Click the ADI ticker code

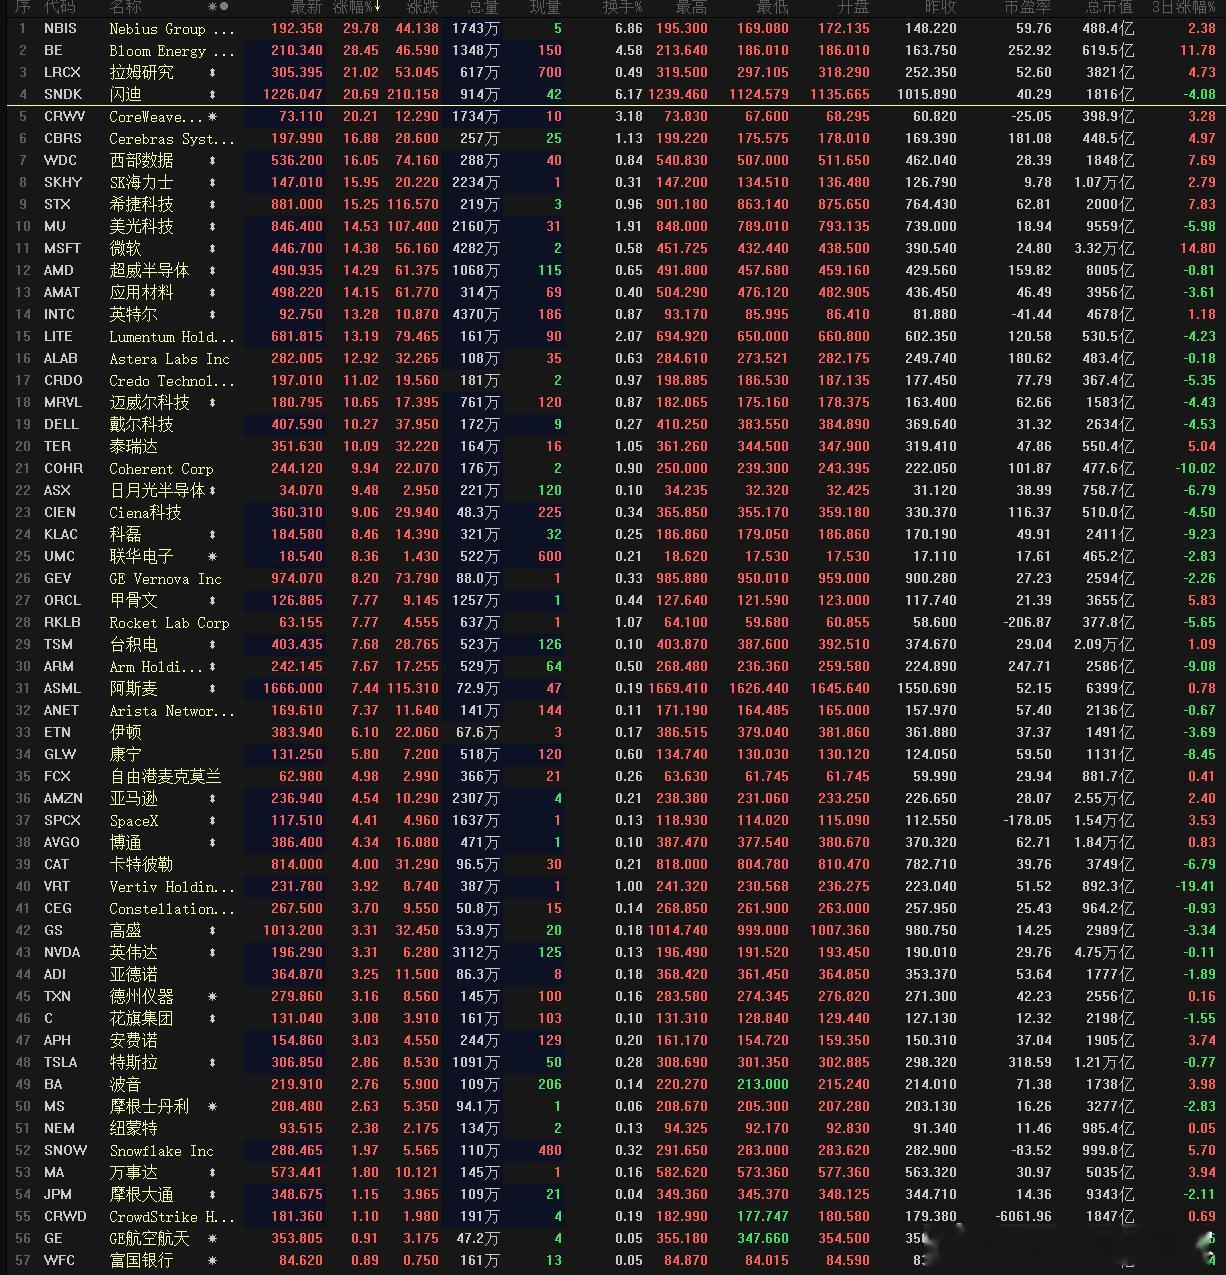pos(57,975)
